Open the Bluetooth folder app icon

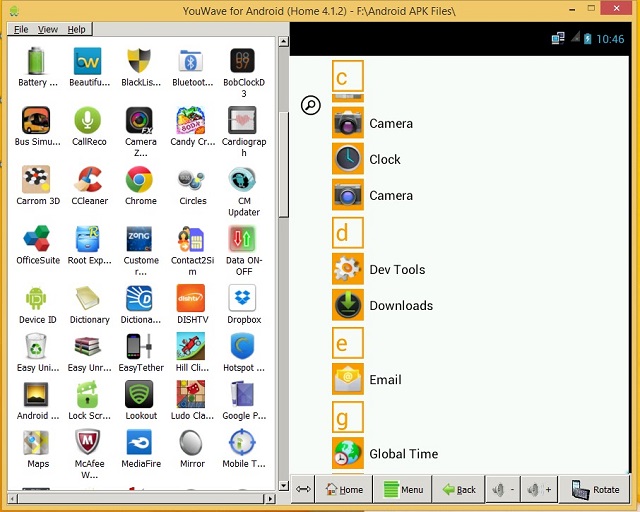tap(191, 61)
